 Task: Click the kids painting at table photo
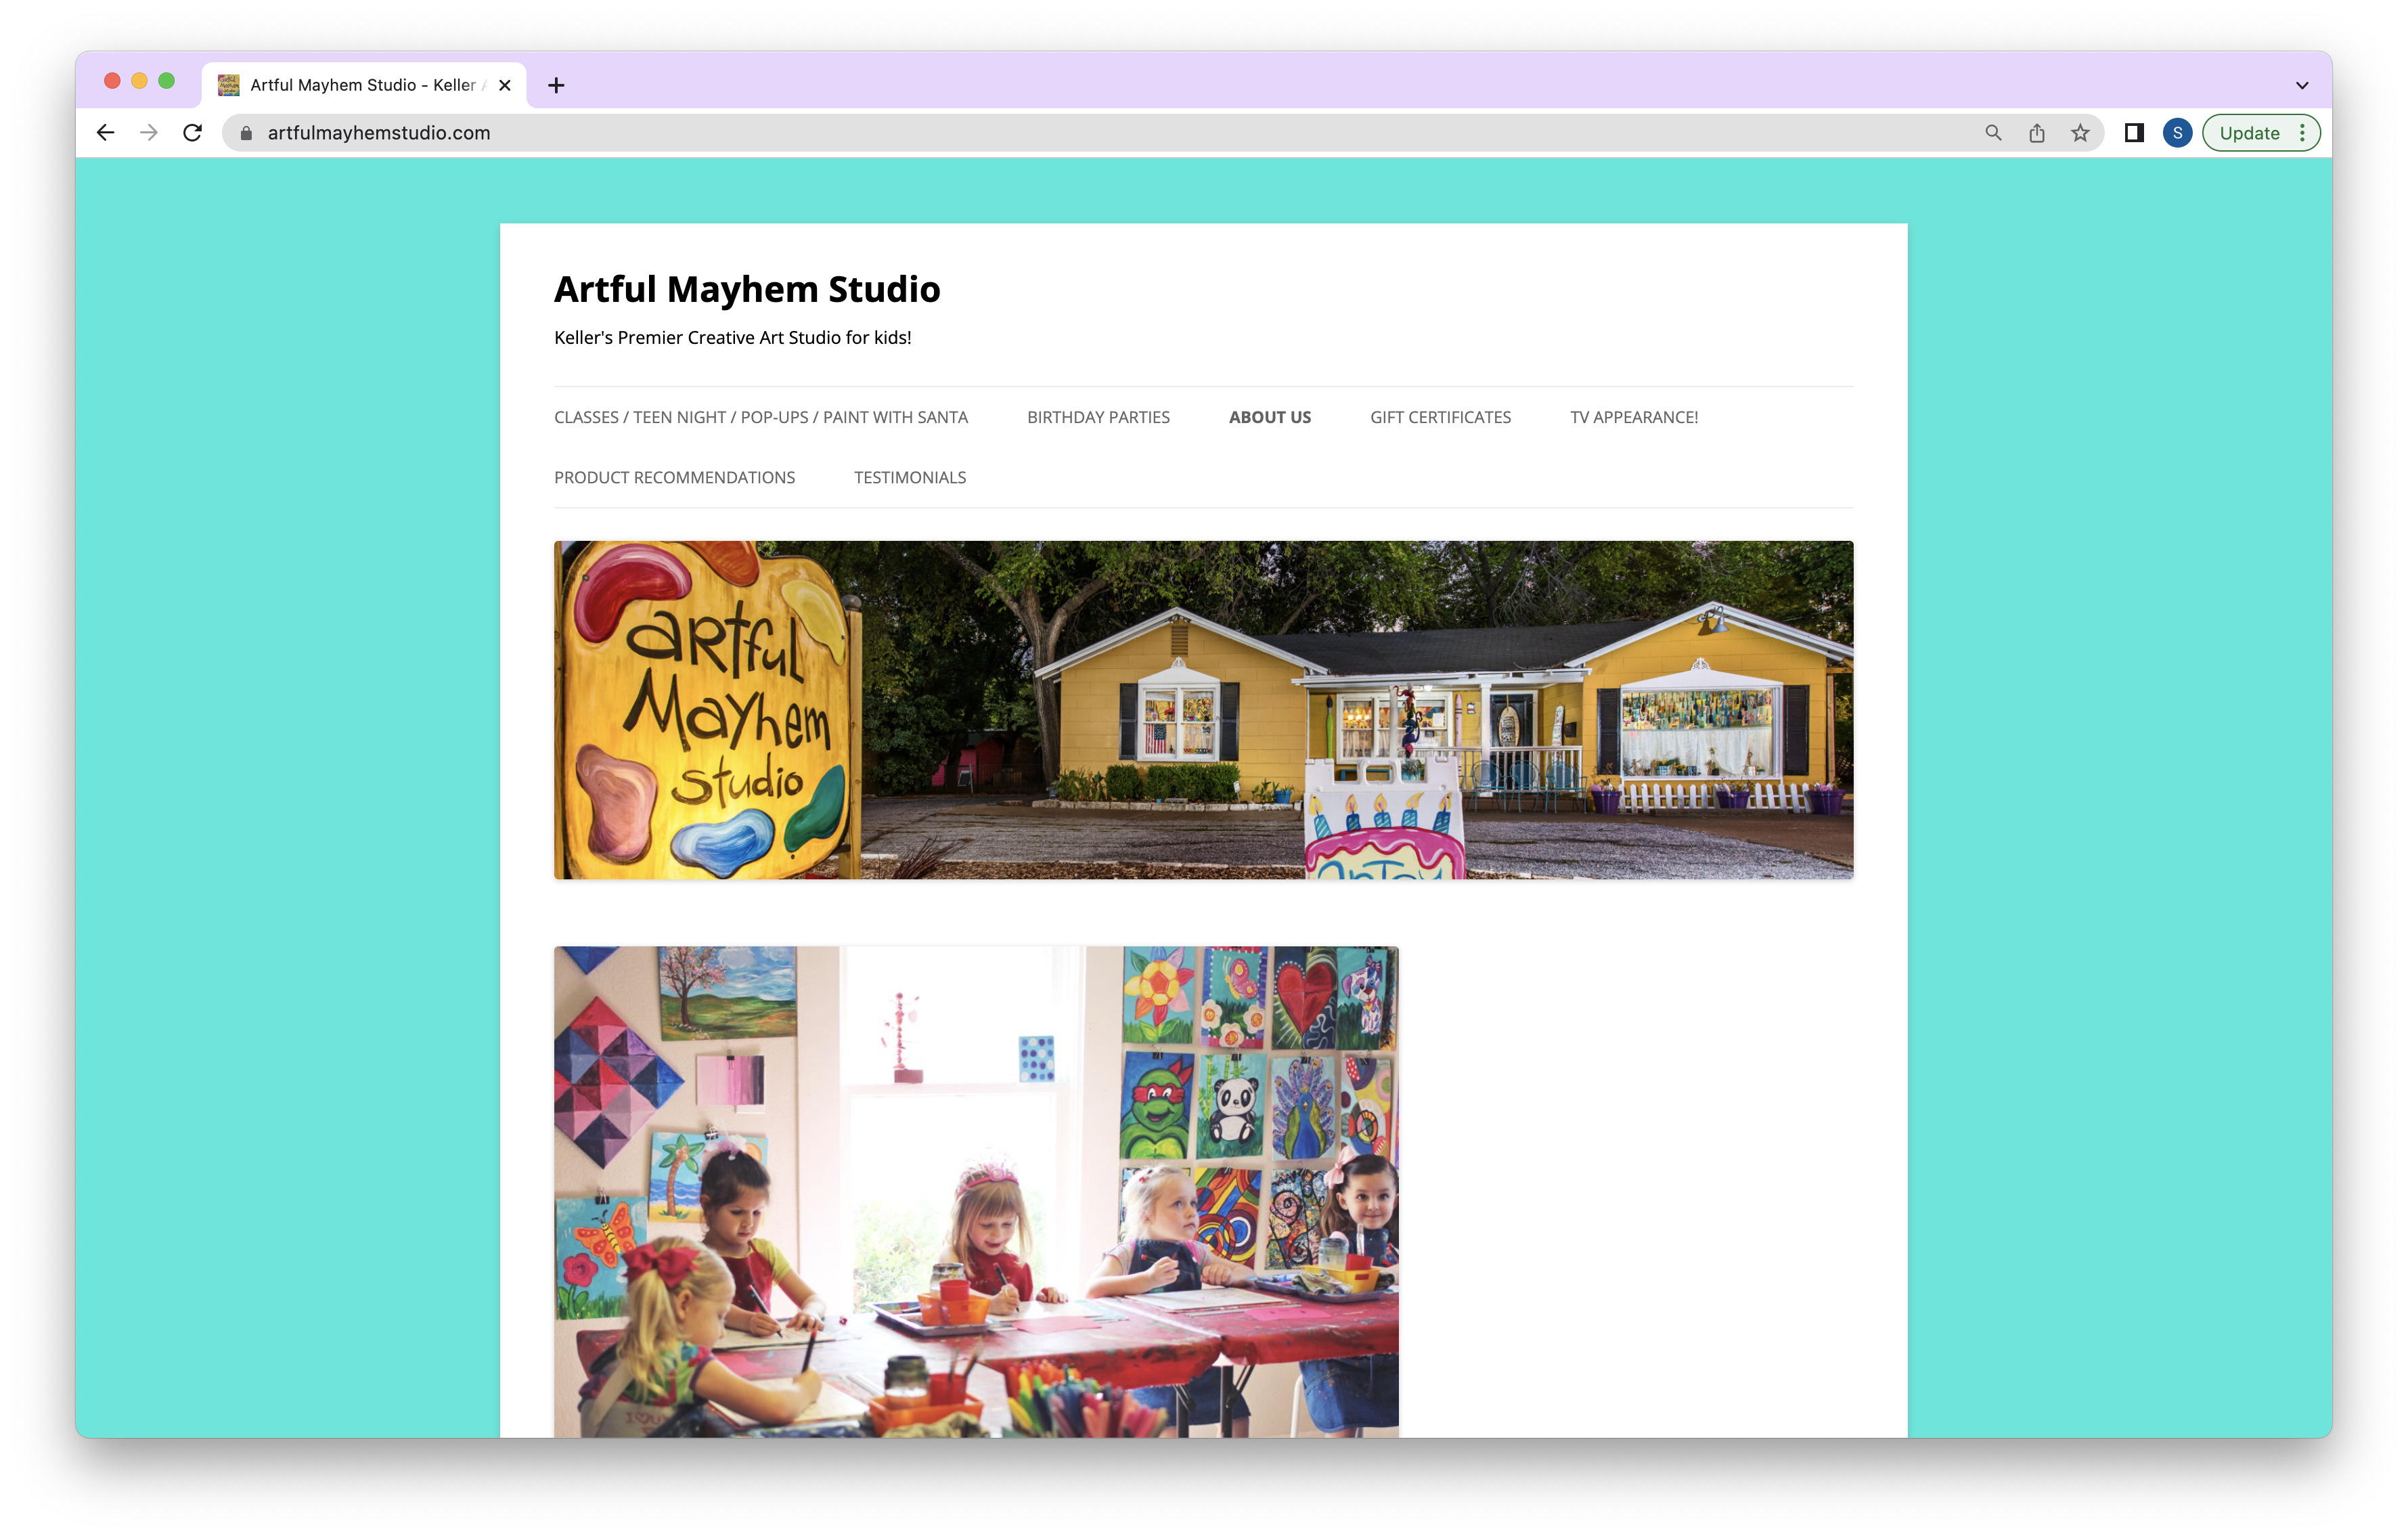pos(976,1192)
